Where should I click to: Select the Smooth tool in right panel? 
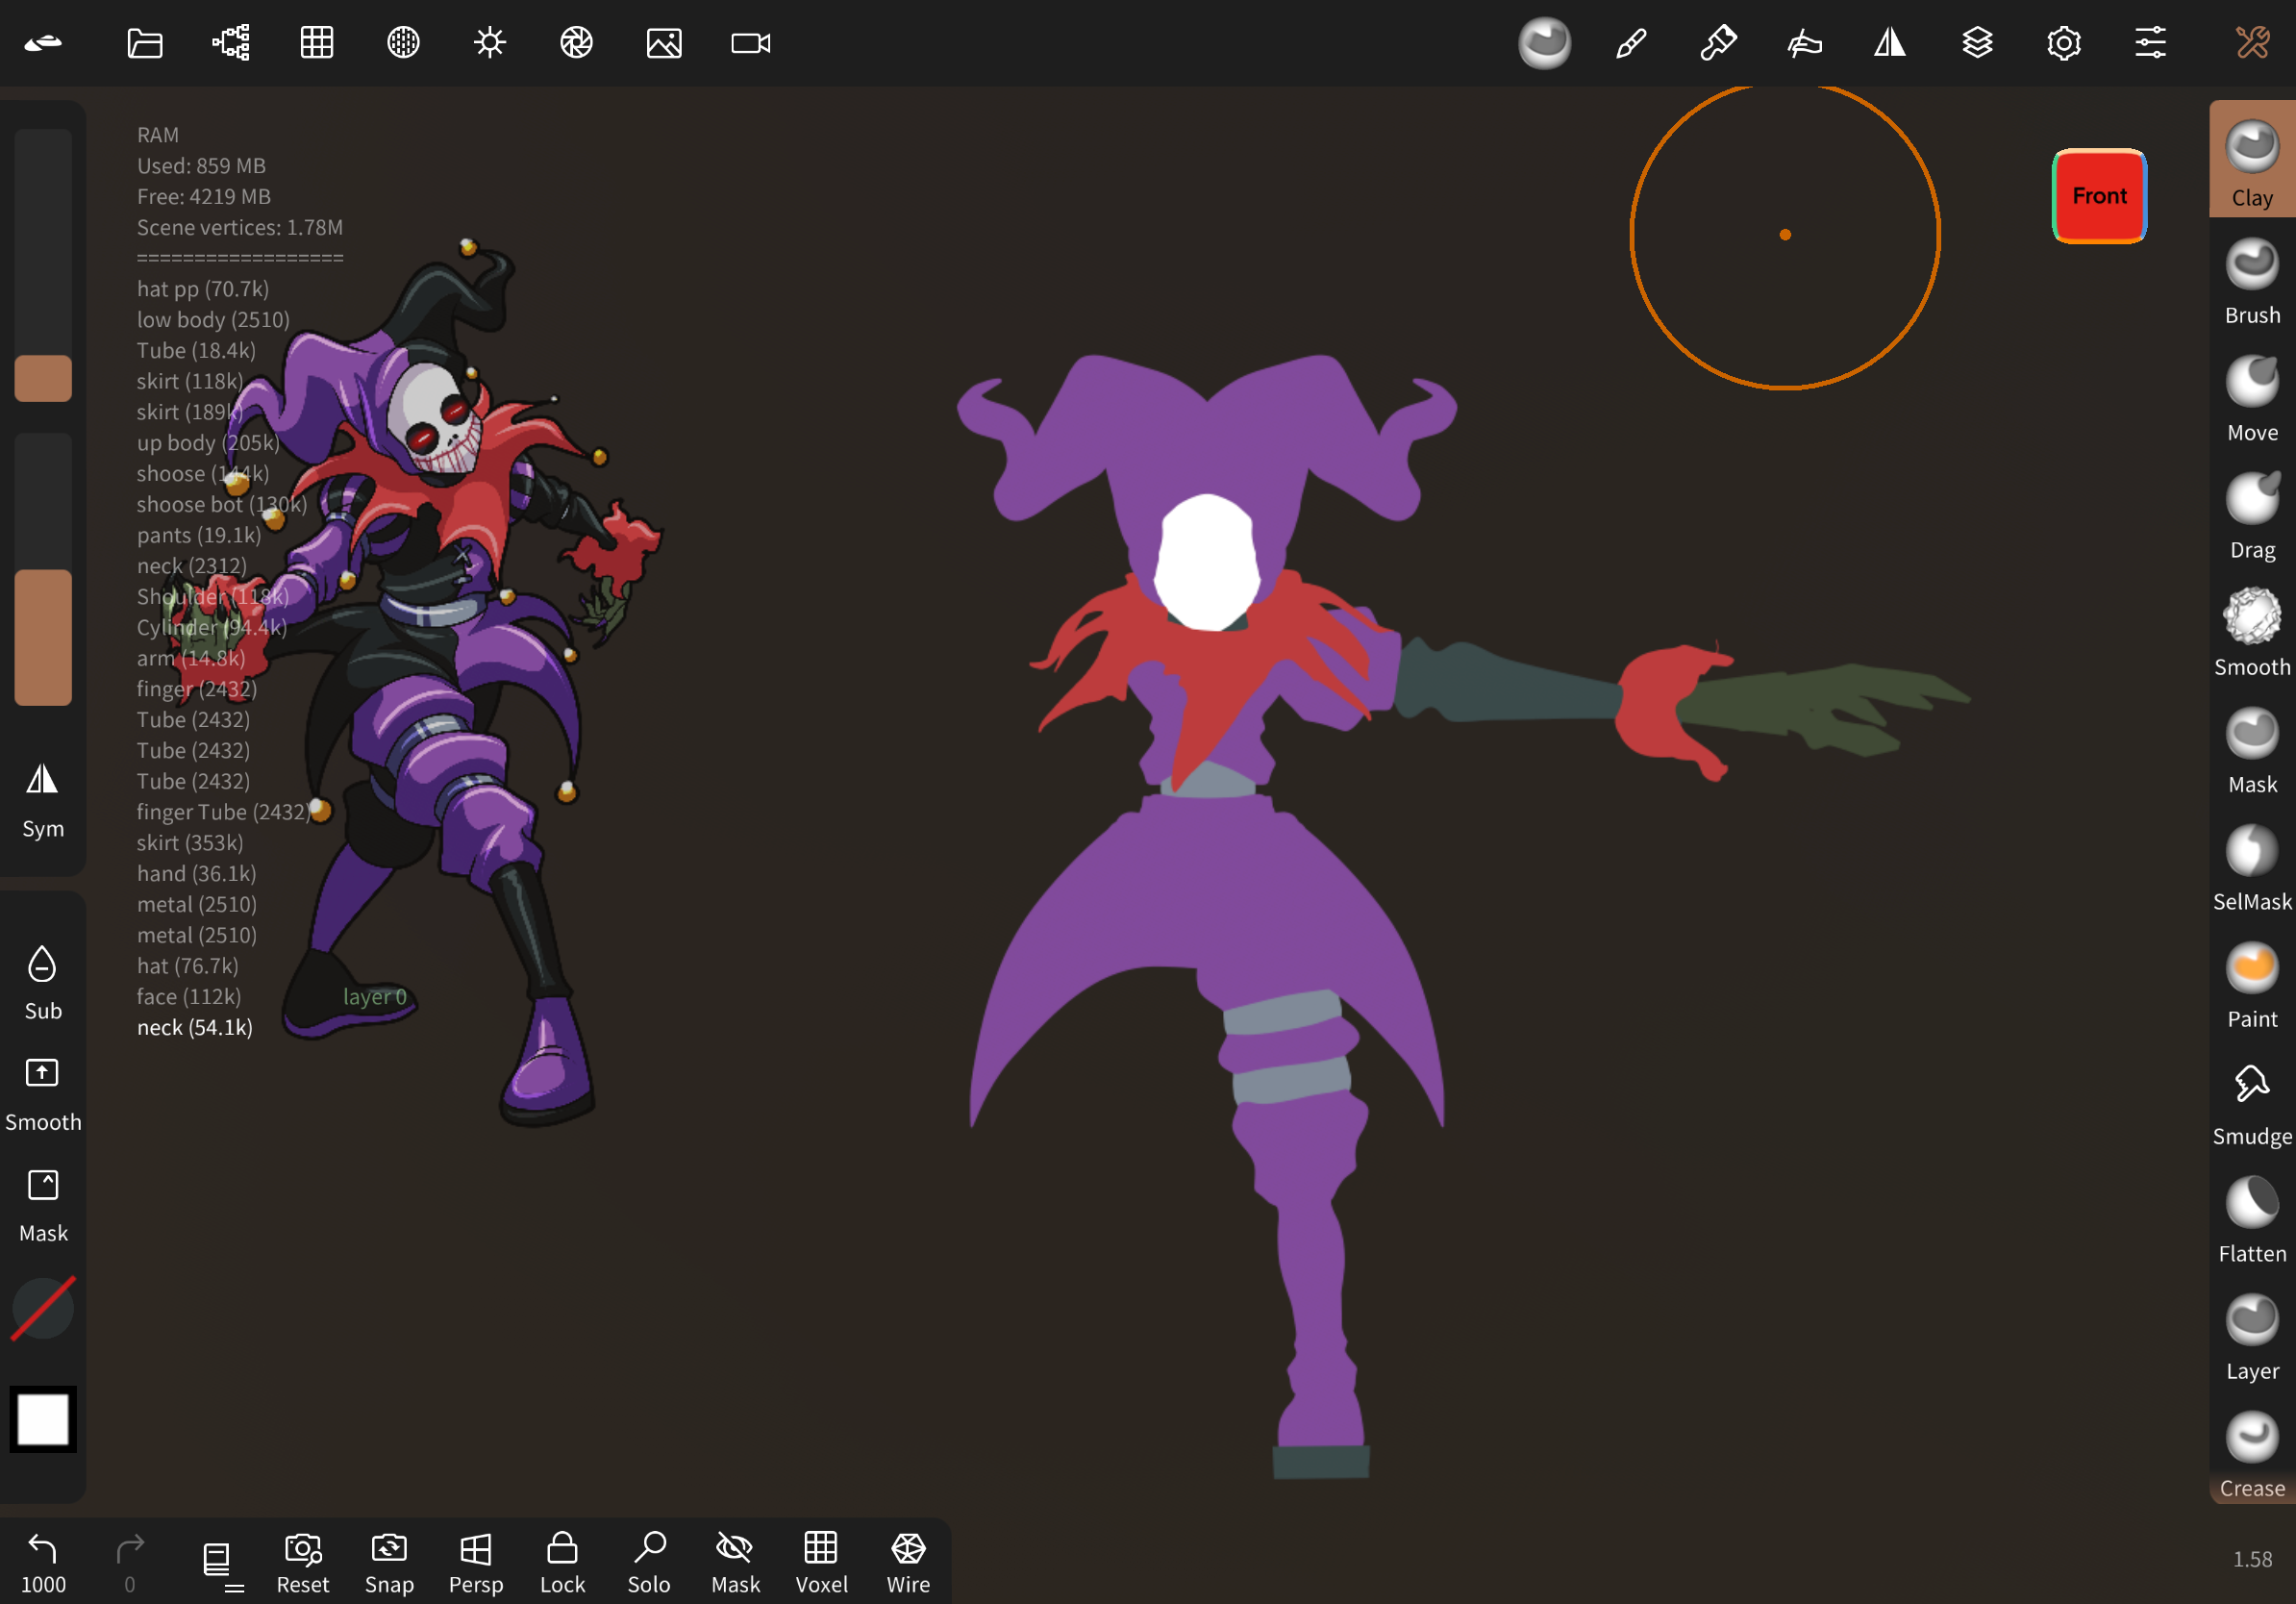tap(2252, 632)
